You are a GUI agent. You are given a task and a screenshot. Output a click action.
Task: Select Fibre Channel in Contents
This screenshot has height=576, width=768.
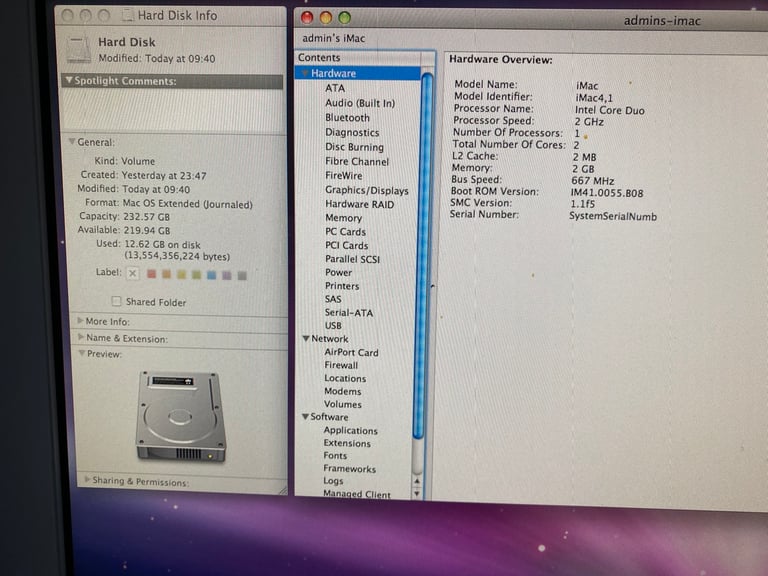click(x=357, y=161)
